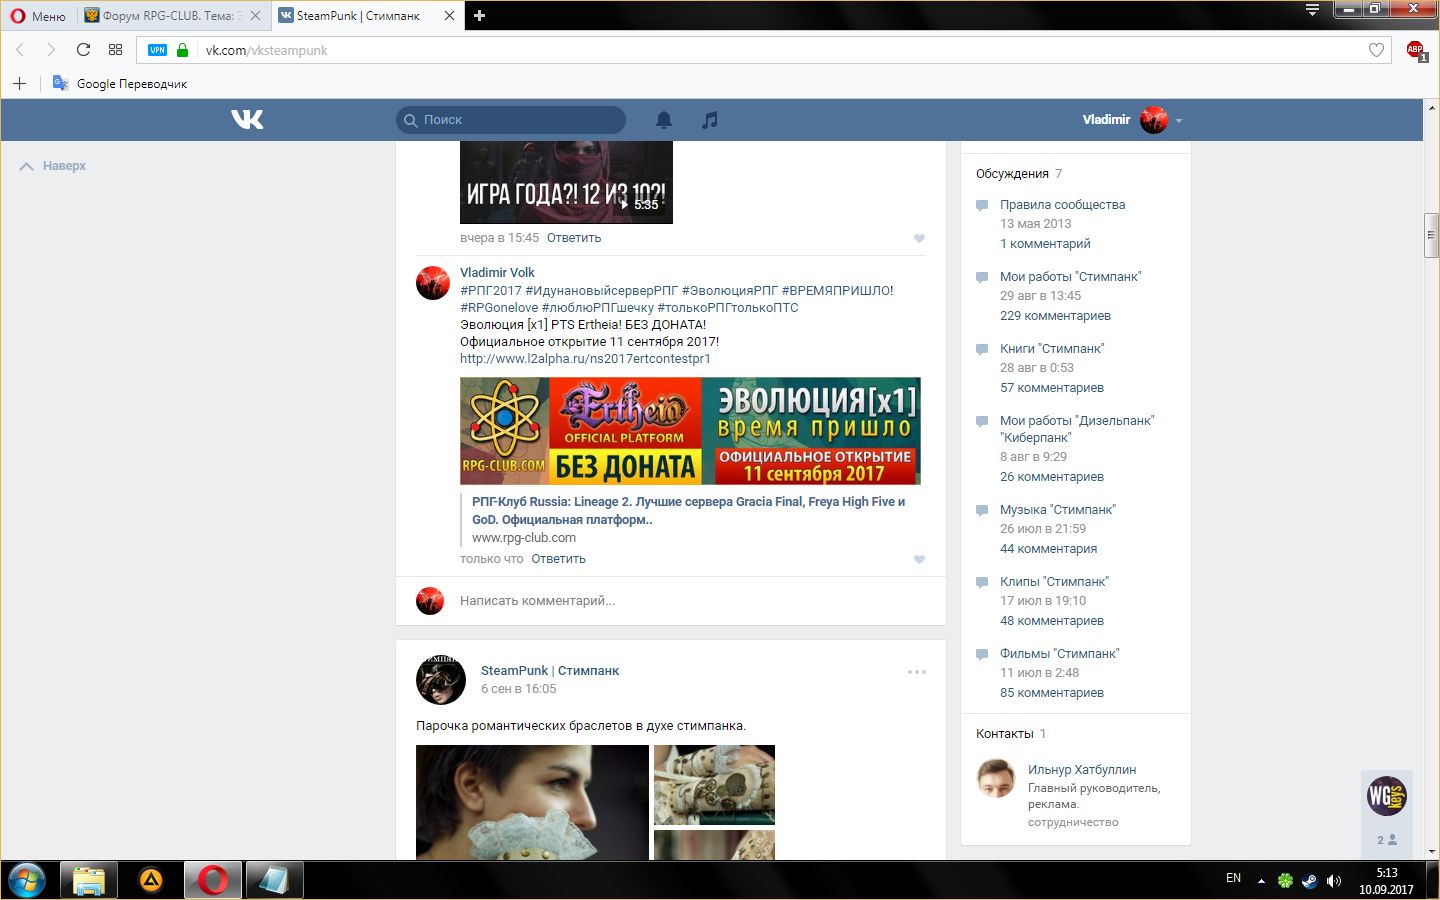Open the Vladimir Volk author link

497,272
